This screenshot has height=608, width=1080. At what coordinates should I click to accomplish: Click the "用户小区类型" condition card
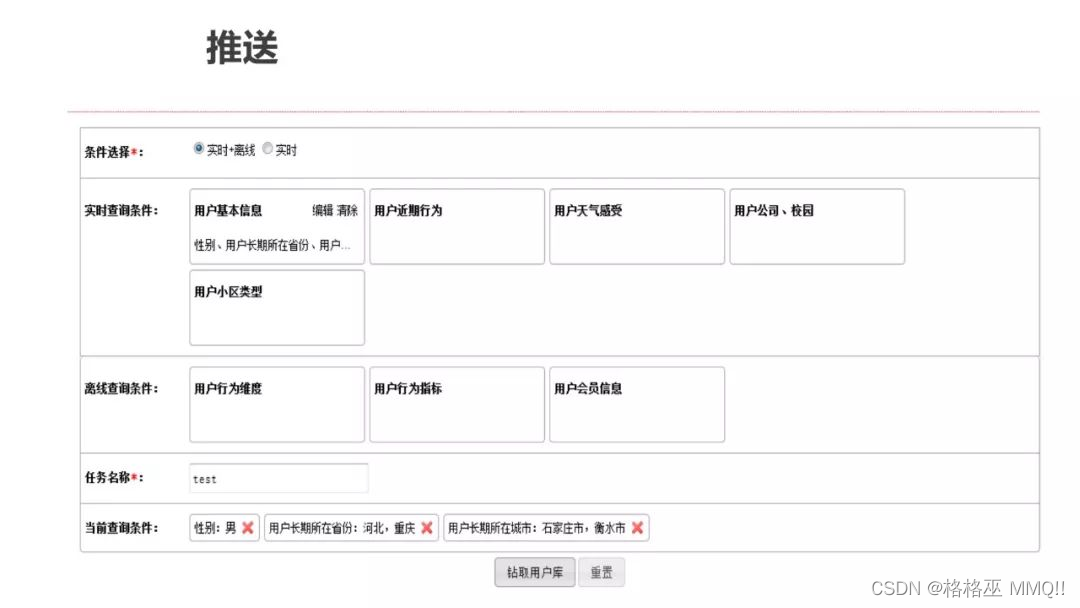(277, 307)
